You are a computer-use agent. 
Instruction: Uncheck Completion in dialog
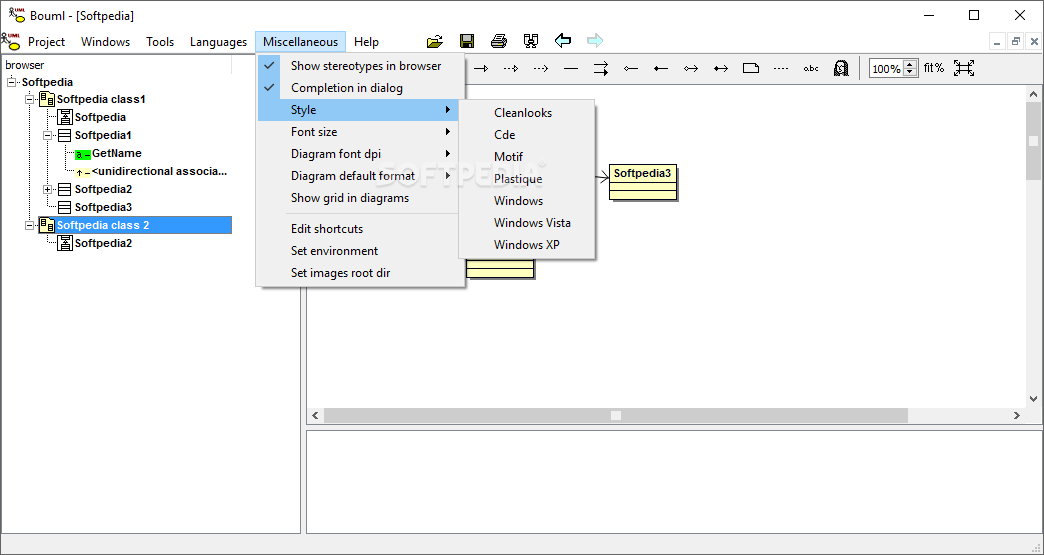(x=360, y=88)
